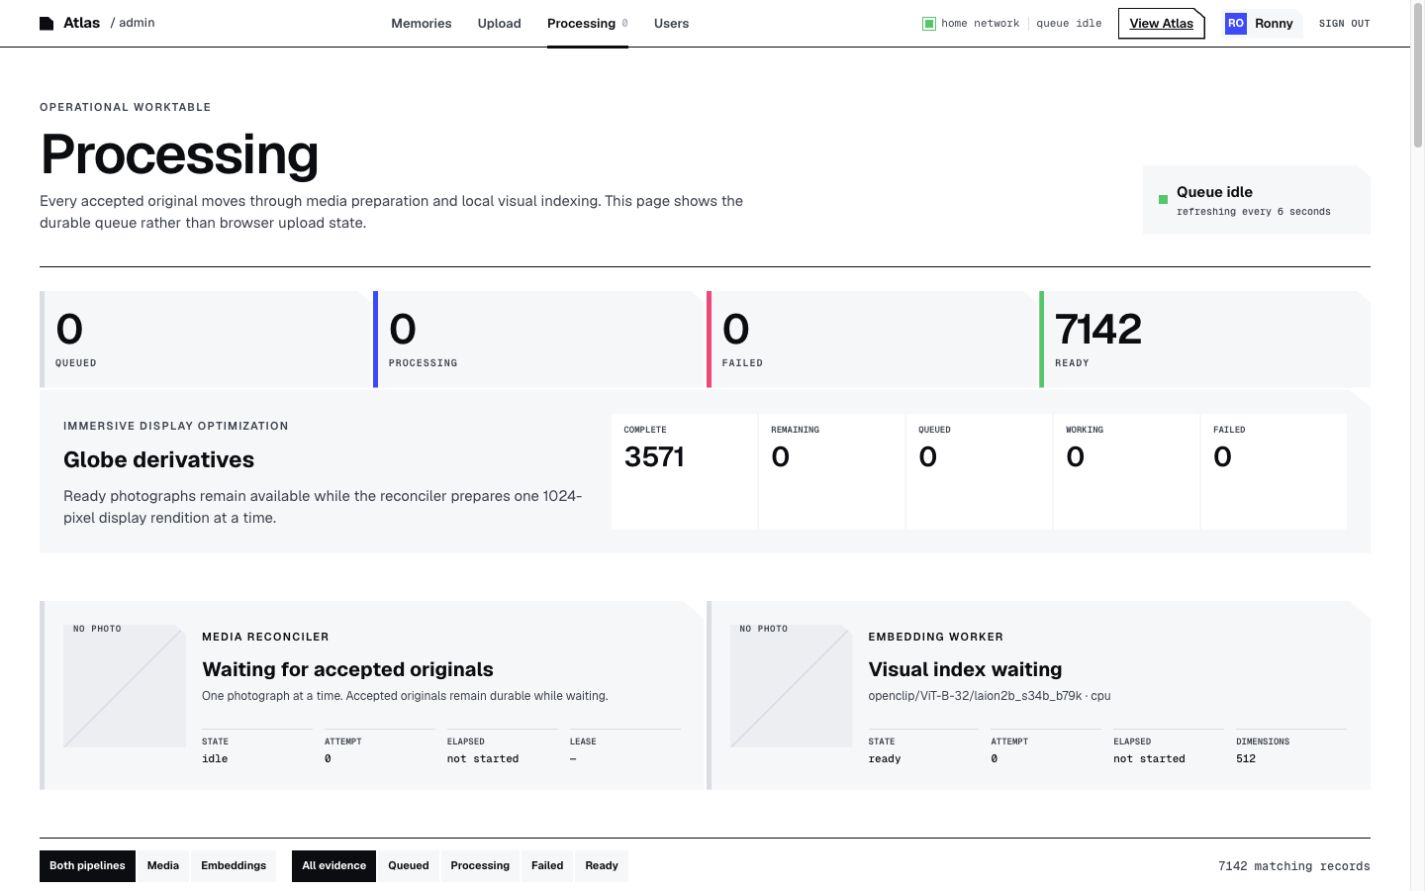The image size is (1425, 891).
Task: Filter by Embeddings pipeline
Action: [x=233, y=866]
